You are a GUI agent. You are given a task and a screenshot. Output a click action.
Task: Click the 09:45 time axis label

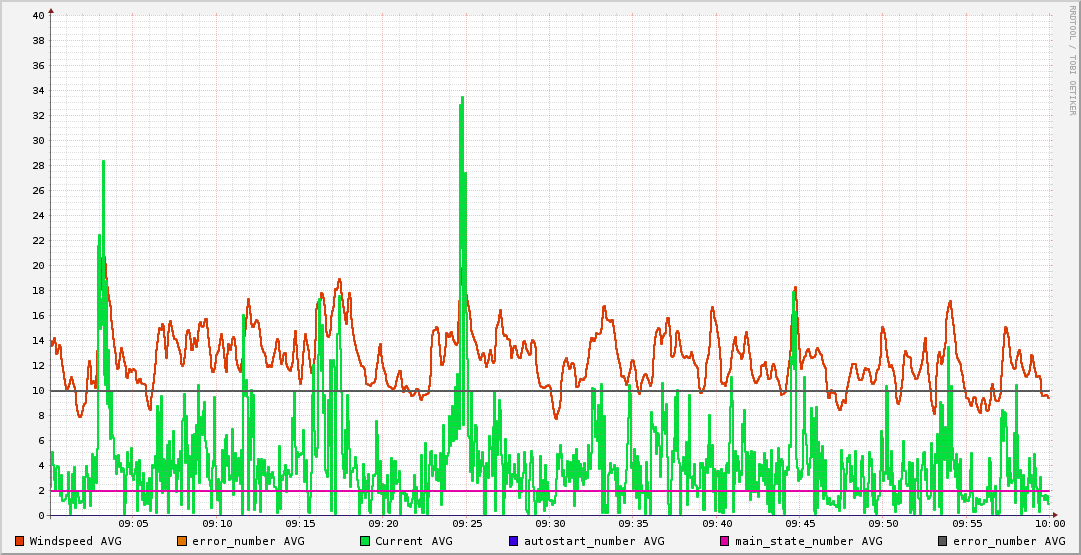coord(800,525)
